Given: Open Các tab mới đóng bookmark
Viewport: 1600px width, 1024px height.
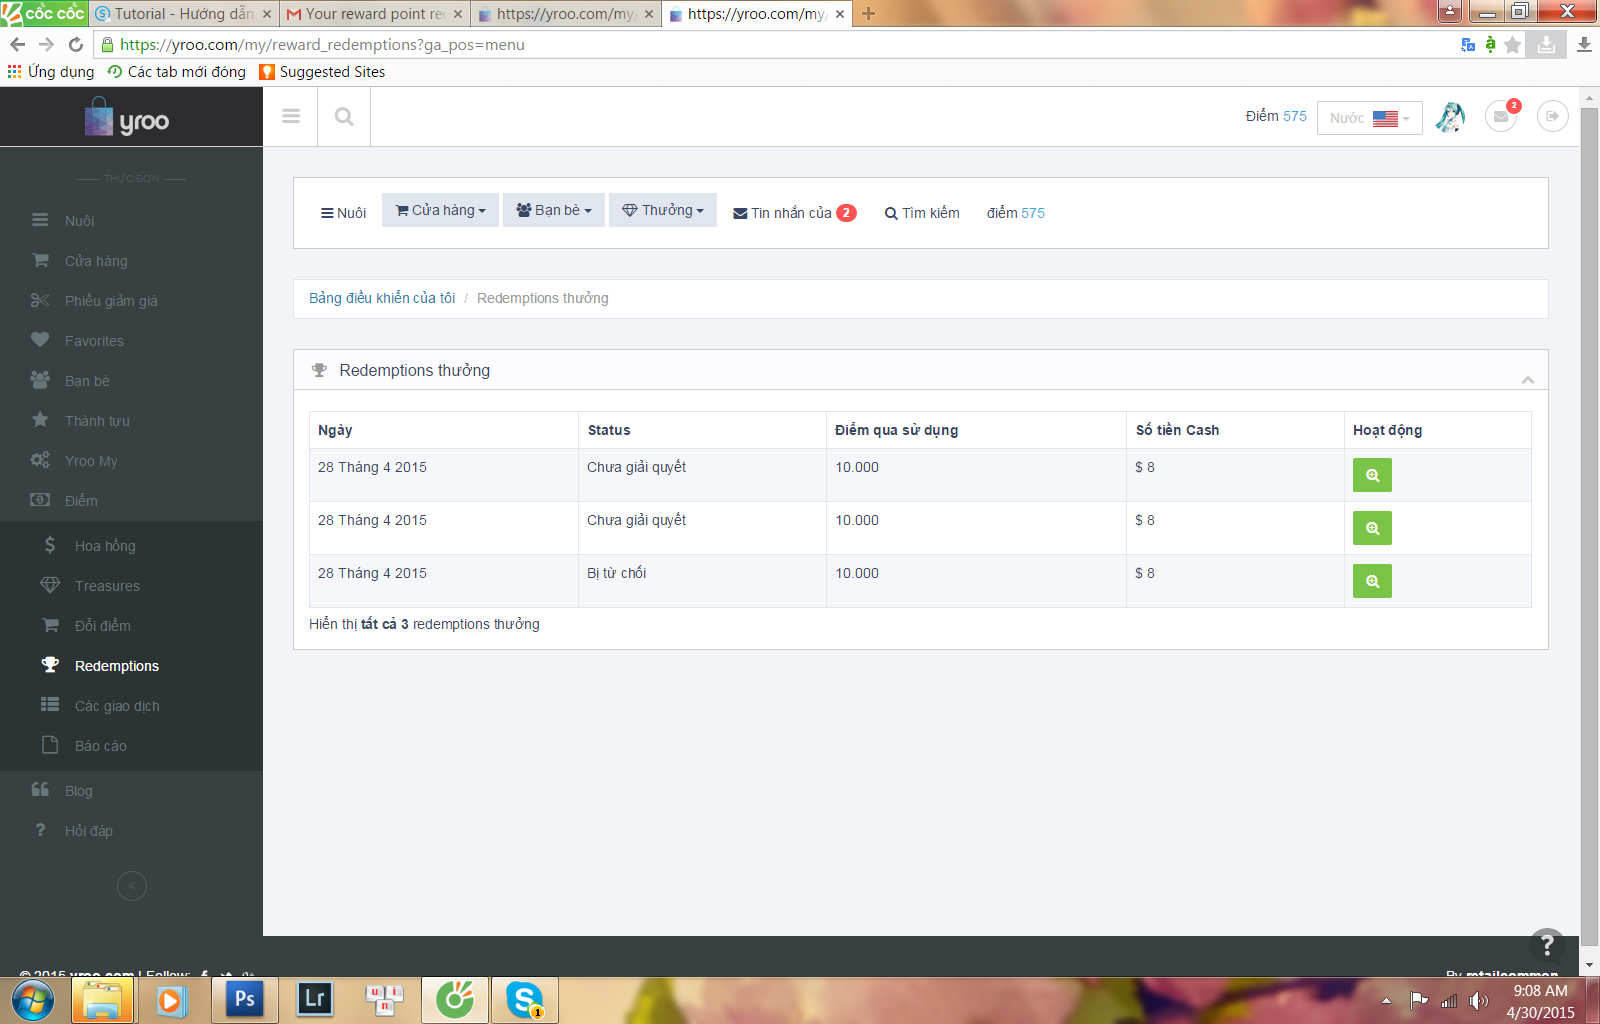Looking at the screenshot, I should coord(176,72).
